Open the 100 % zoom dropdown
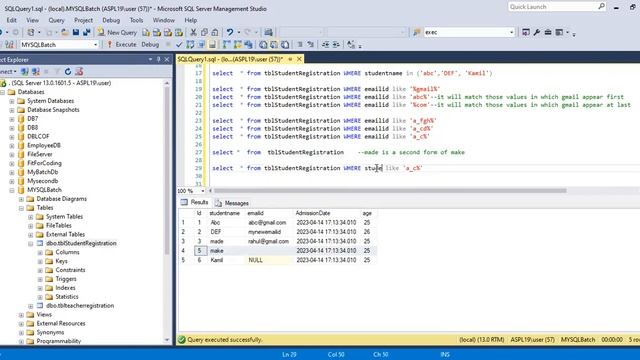640x360 pixels. click(x=203, y=191)
